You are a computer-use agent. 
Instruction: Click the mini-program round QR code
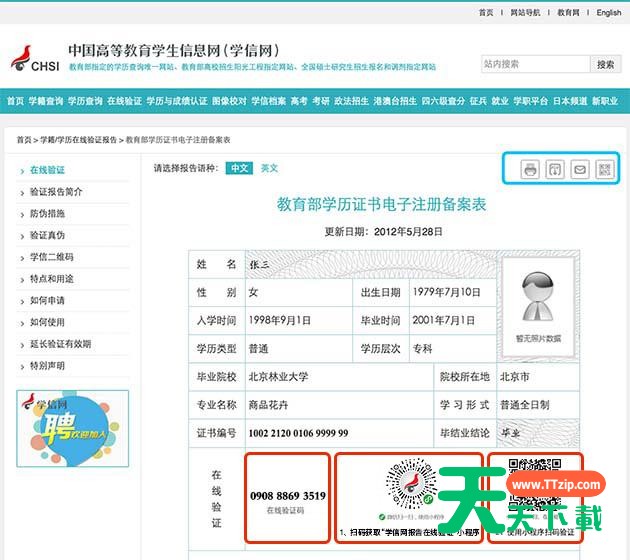tap(411, 484)
